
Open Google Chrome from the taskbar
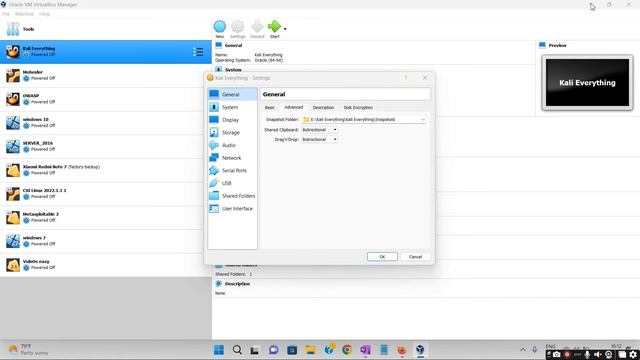click(x=347, y=350)
